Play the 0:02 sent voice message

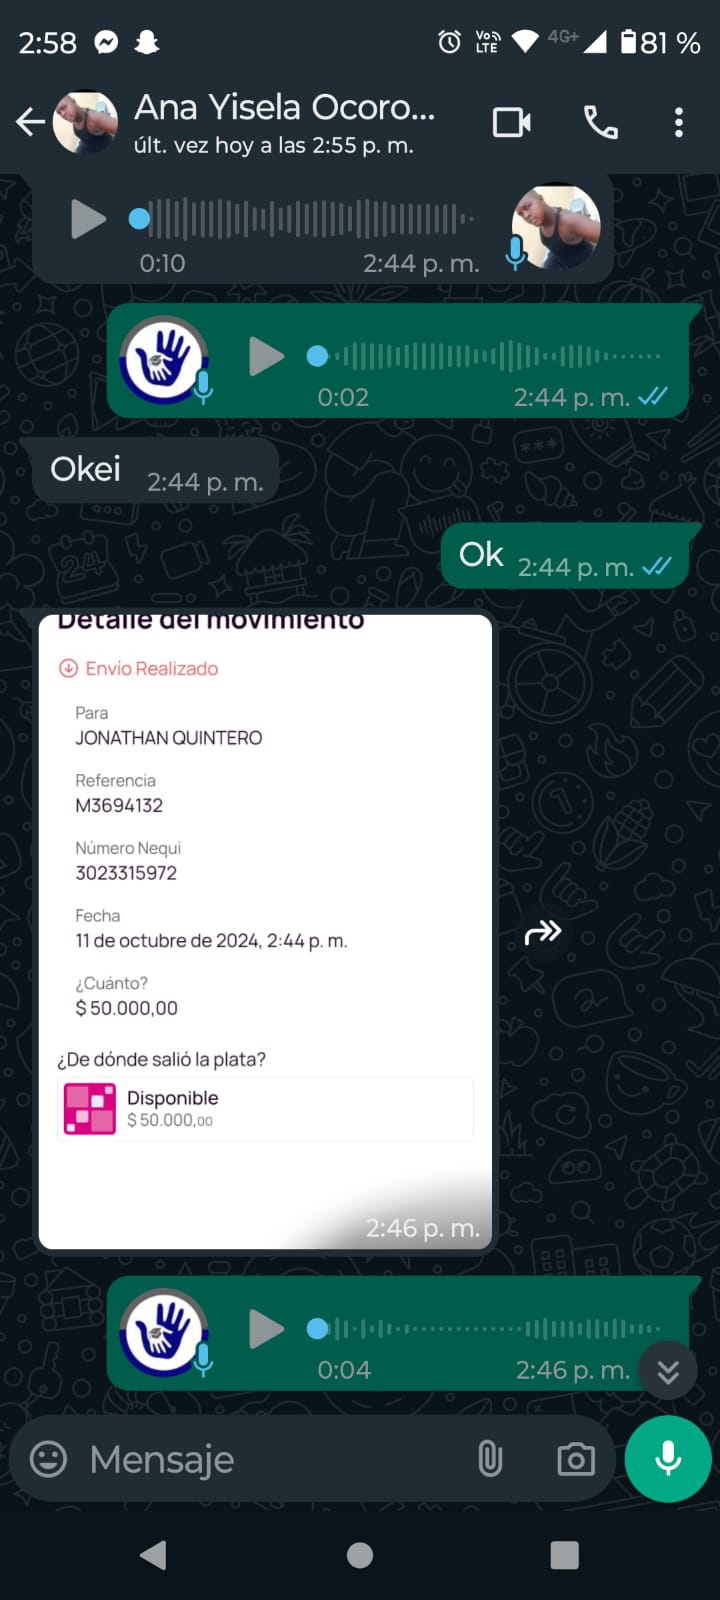(266, 356)
